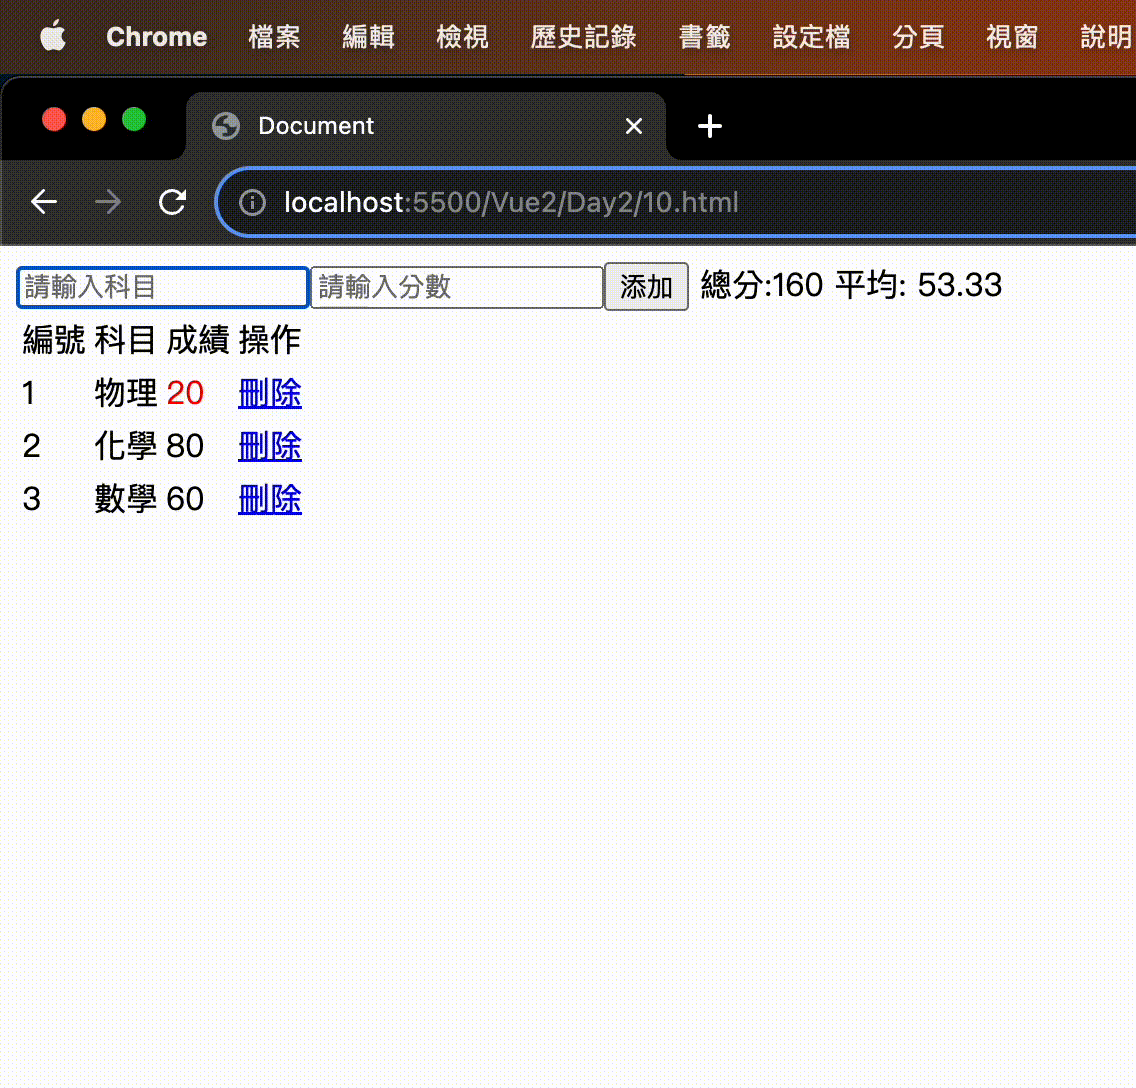This screenshot has width=1136, height=1088.
Task: Click the 請輸入分數 input field
Action: (455, 287)
